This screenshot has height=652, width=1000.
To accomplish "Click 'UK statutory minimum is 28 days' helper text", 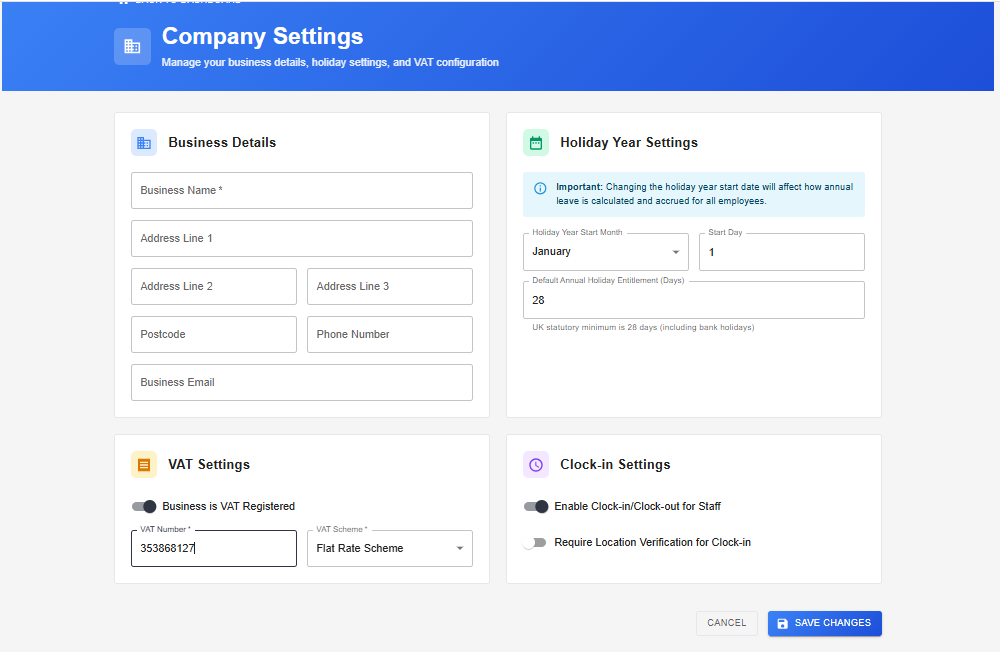I will [643, 327].
